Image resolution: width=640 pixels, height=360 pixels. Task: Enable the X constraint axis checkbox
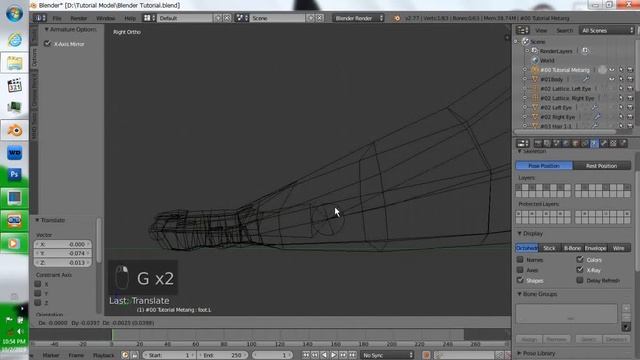click(x=38, y=284)
